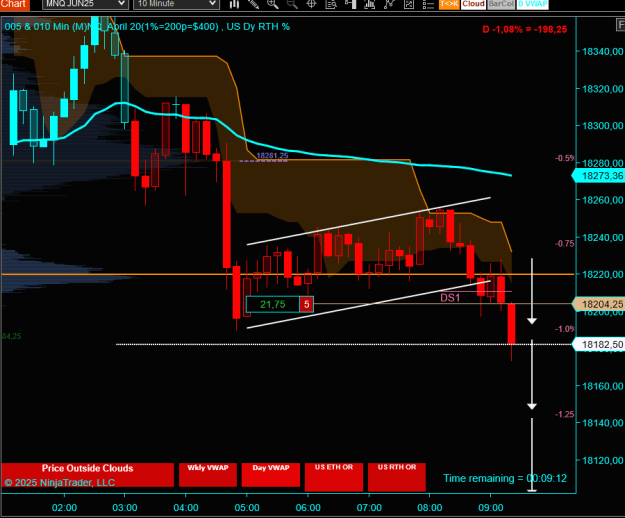Screen dimensions: 625x518
Task: Select the drawing tools pencil icon
Action: pos(254,4)
